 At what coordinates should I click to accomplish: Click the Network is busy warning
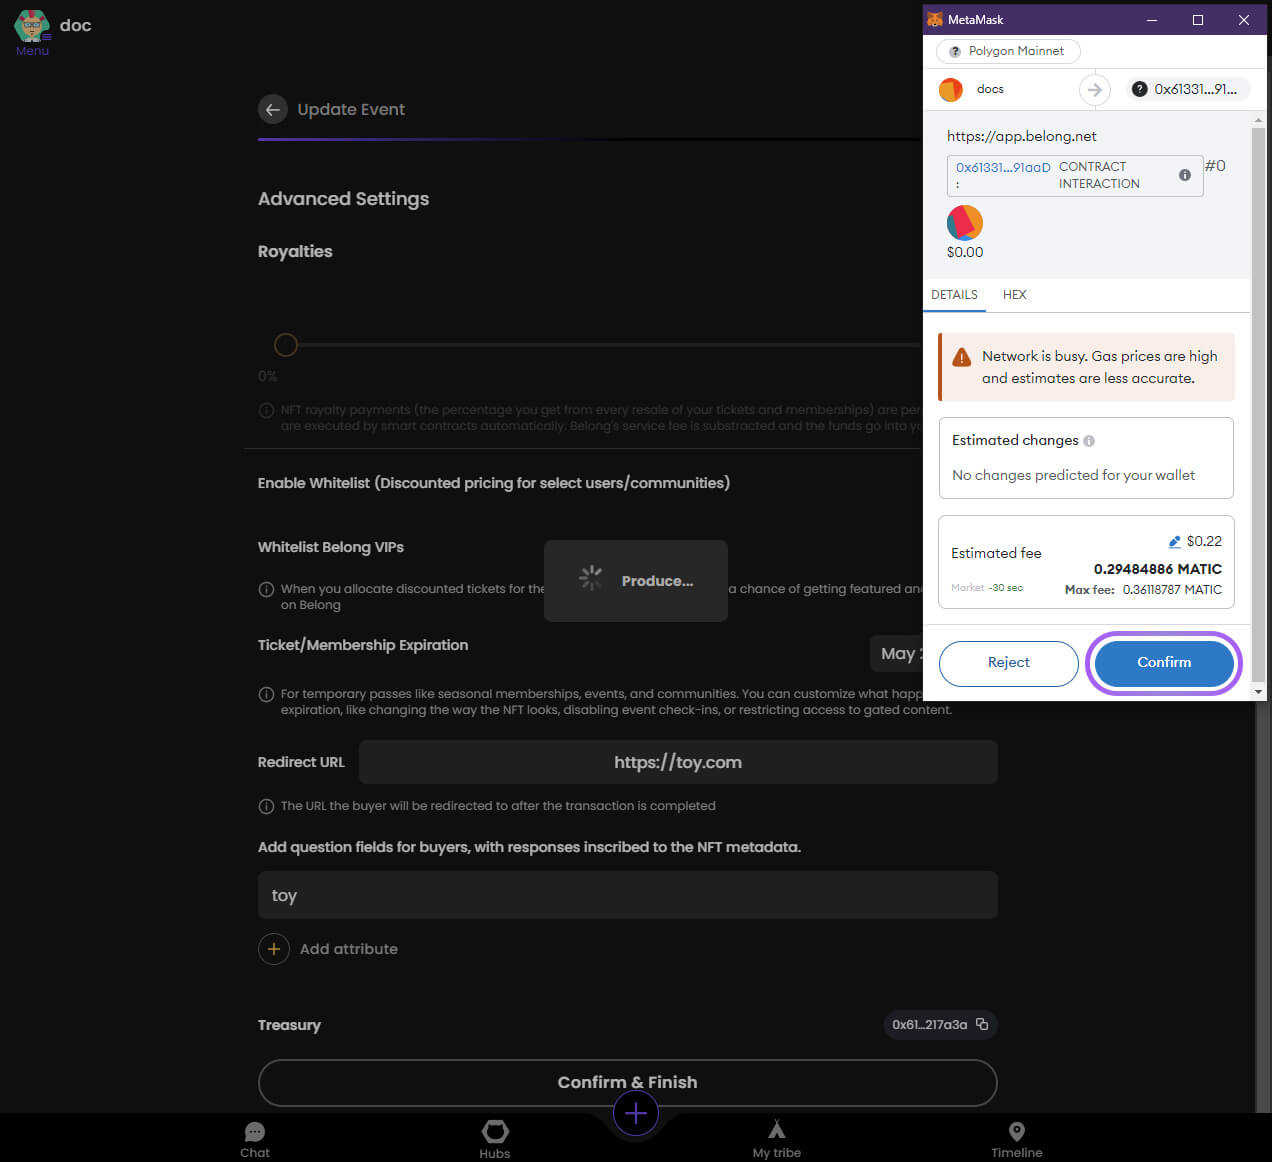1087,367
